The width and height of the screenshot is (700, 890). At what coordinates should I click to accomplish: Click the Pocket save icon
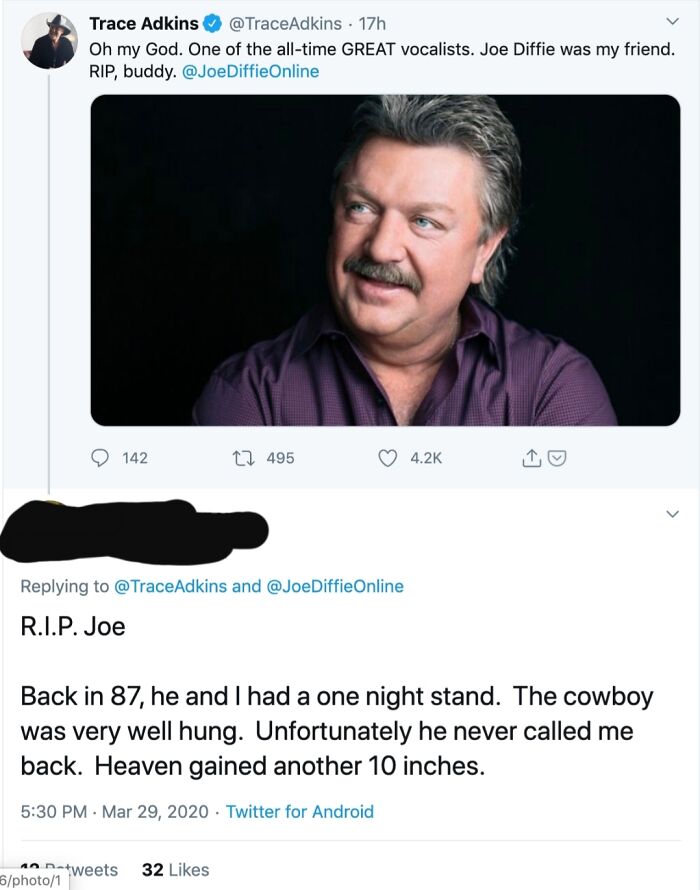(x=558, y=457)
